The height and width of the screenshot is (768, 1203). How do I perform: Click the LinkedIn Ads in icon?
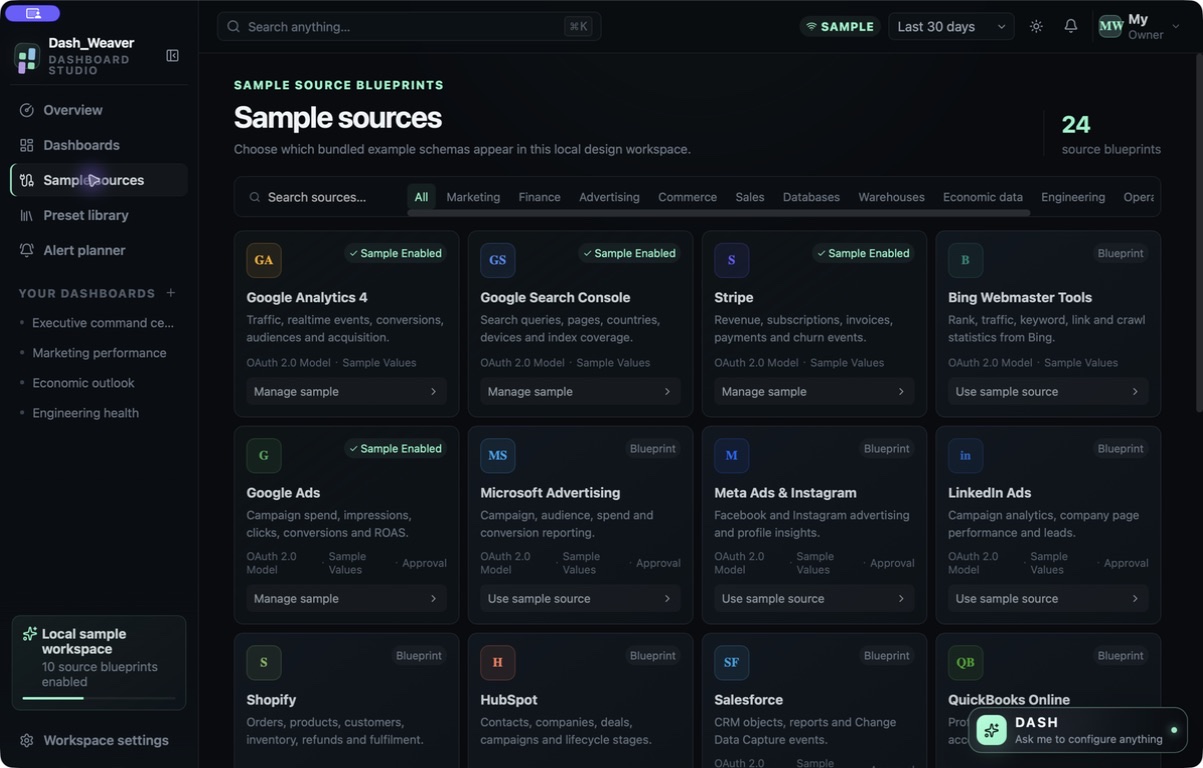tap(965, 455)
